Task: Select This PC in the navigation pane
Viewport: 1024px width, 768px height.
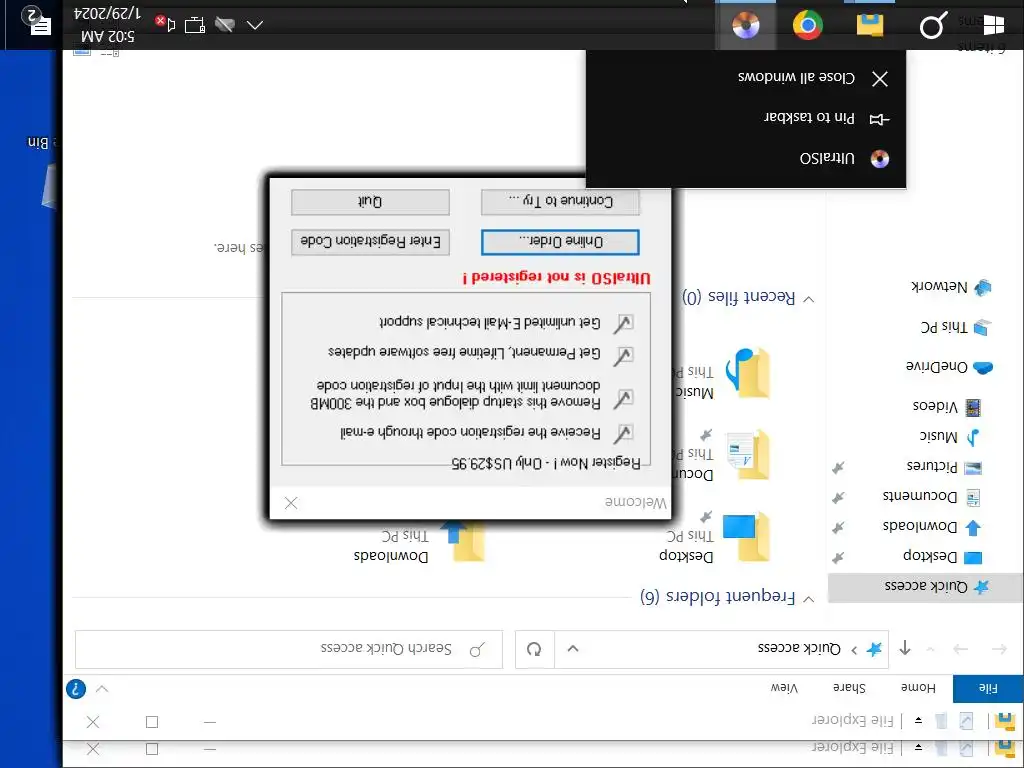Action: [x=955, y=327]
